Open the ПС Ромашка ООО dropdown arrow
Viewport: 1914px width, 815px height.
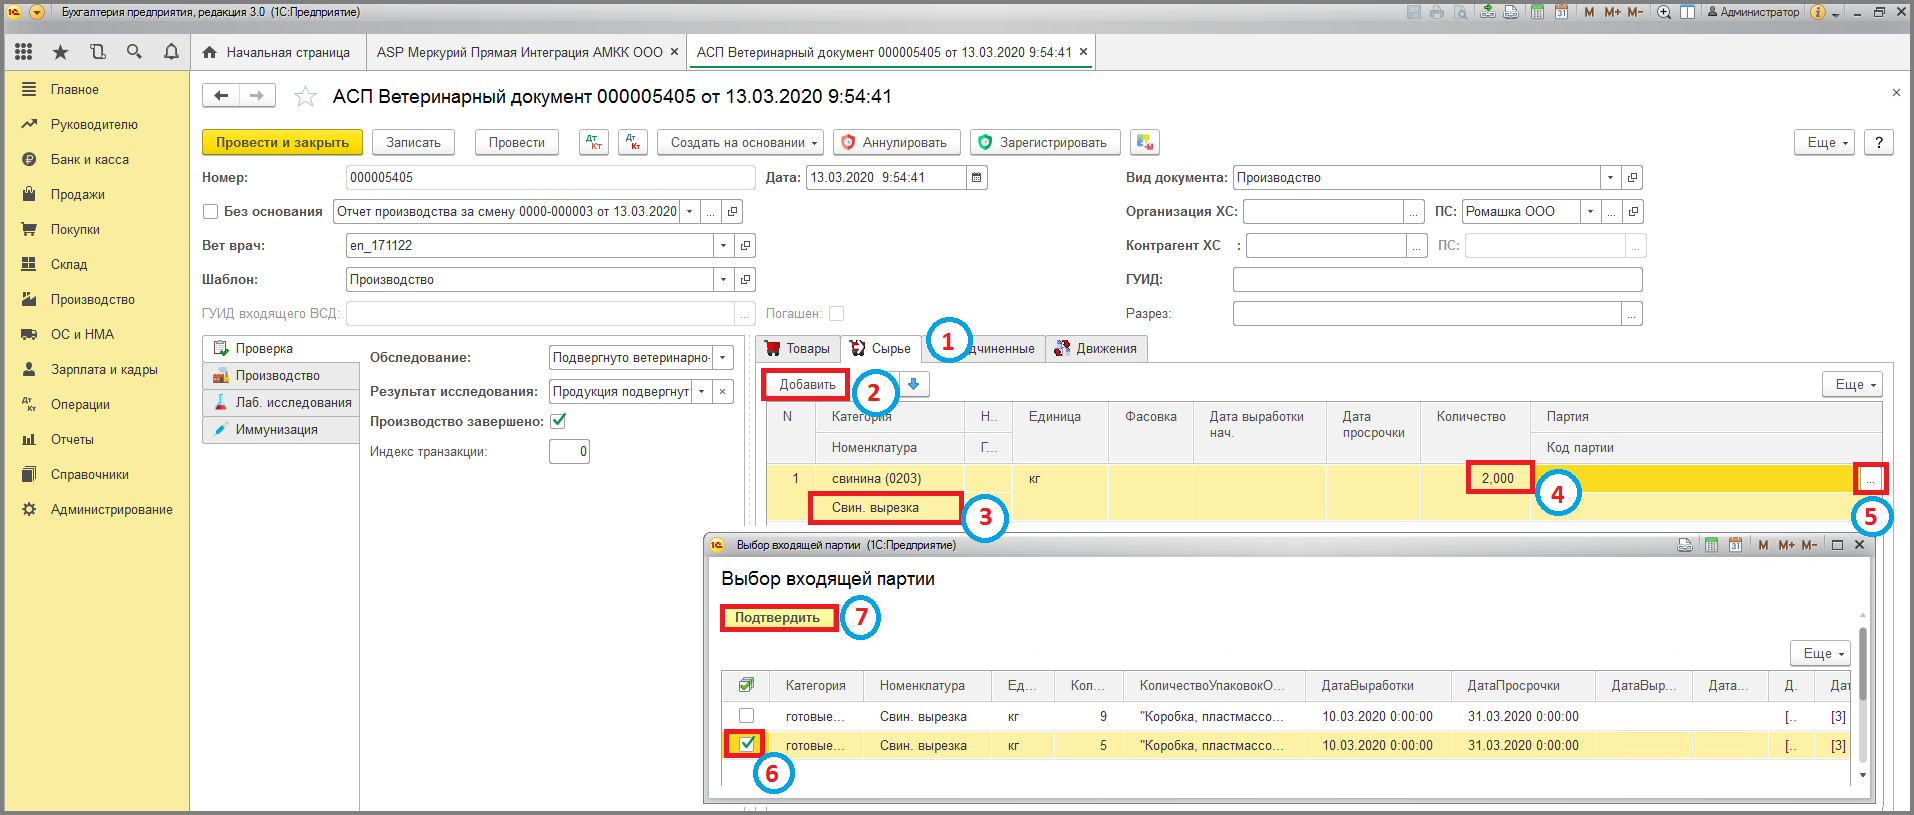click(x=1590, y=211)
